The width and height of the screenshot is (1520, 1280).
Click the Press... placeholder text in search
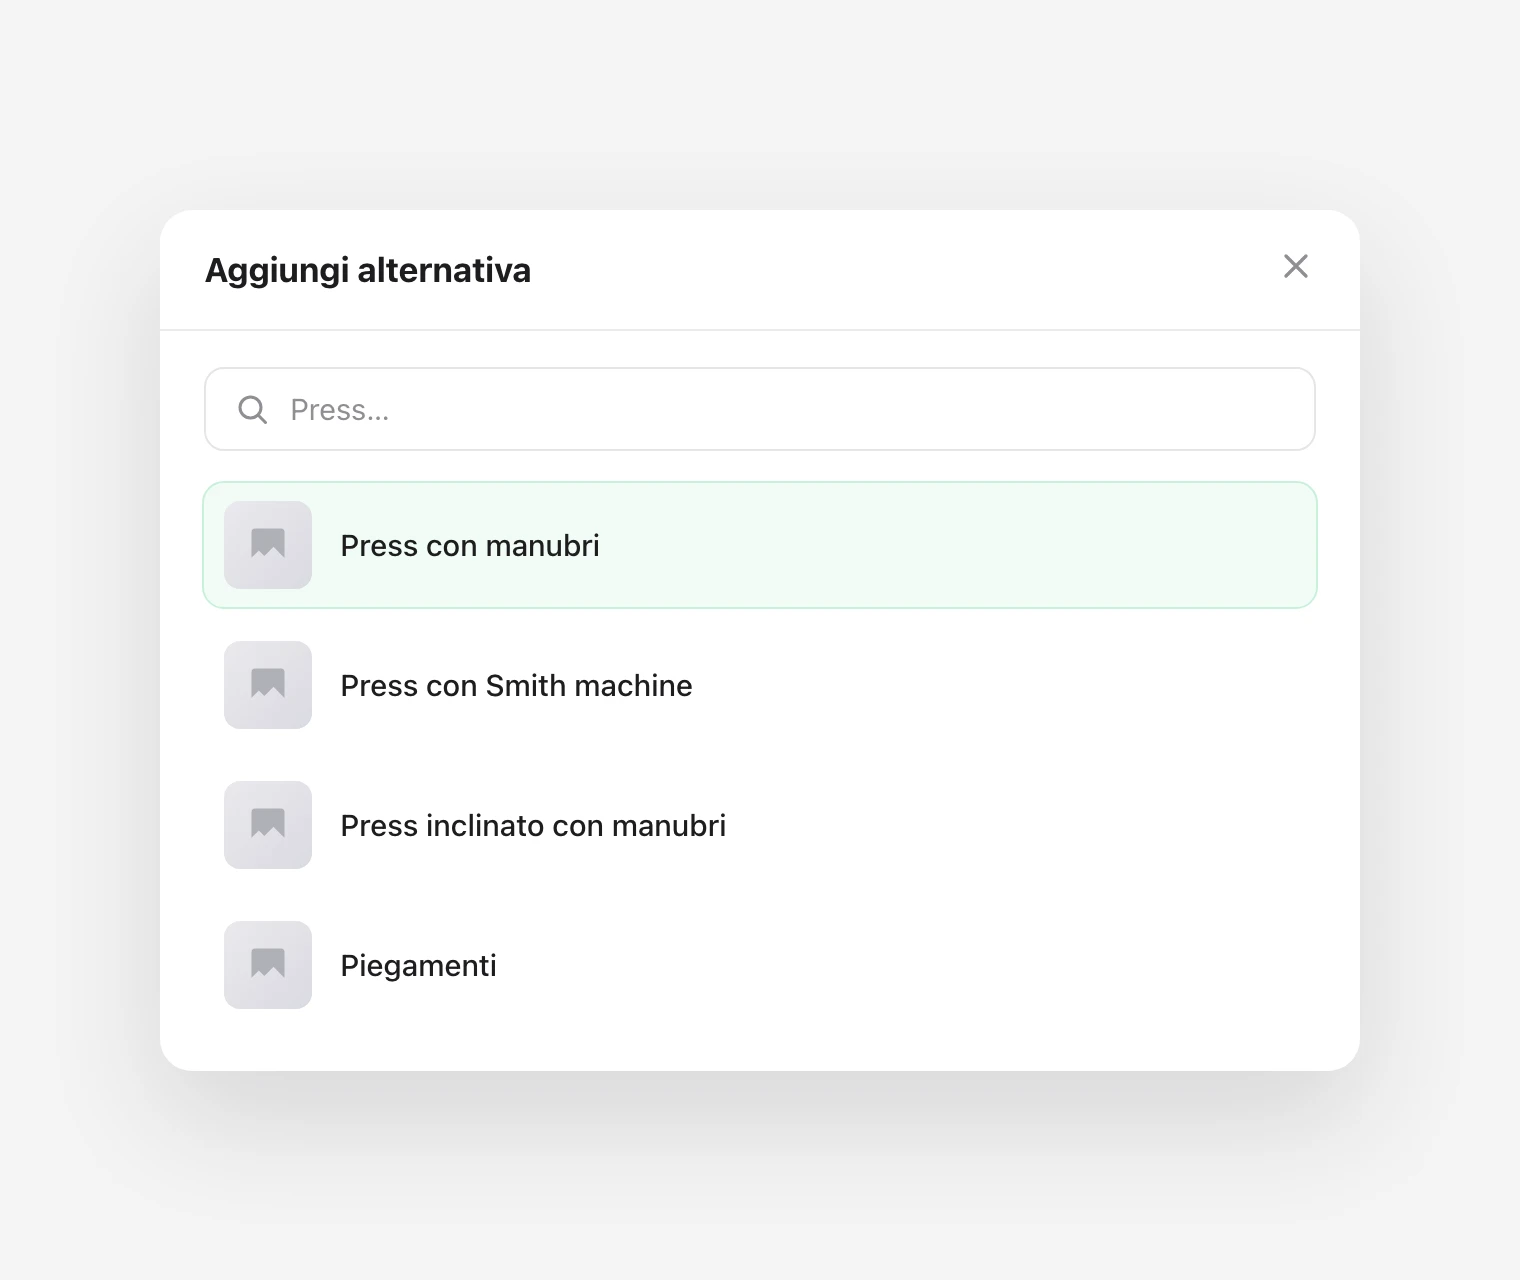340,410
